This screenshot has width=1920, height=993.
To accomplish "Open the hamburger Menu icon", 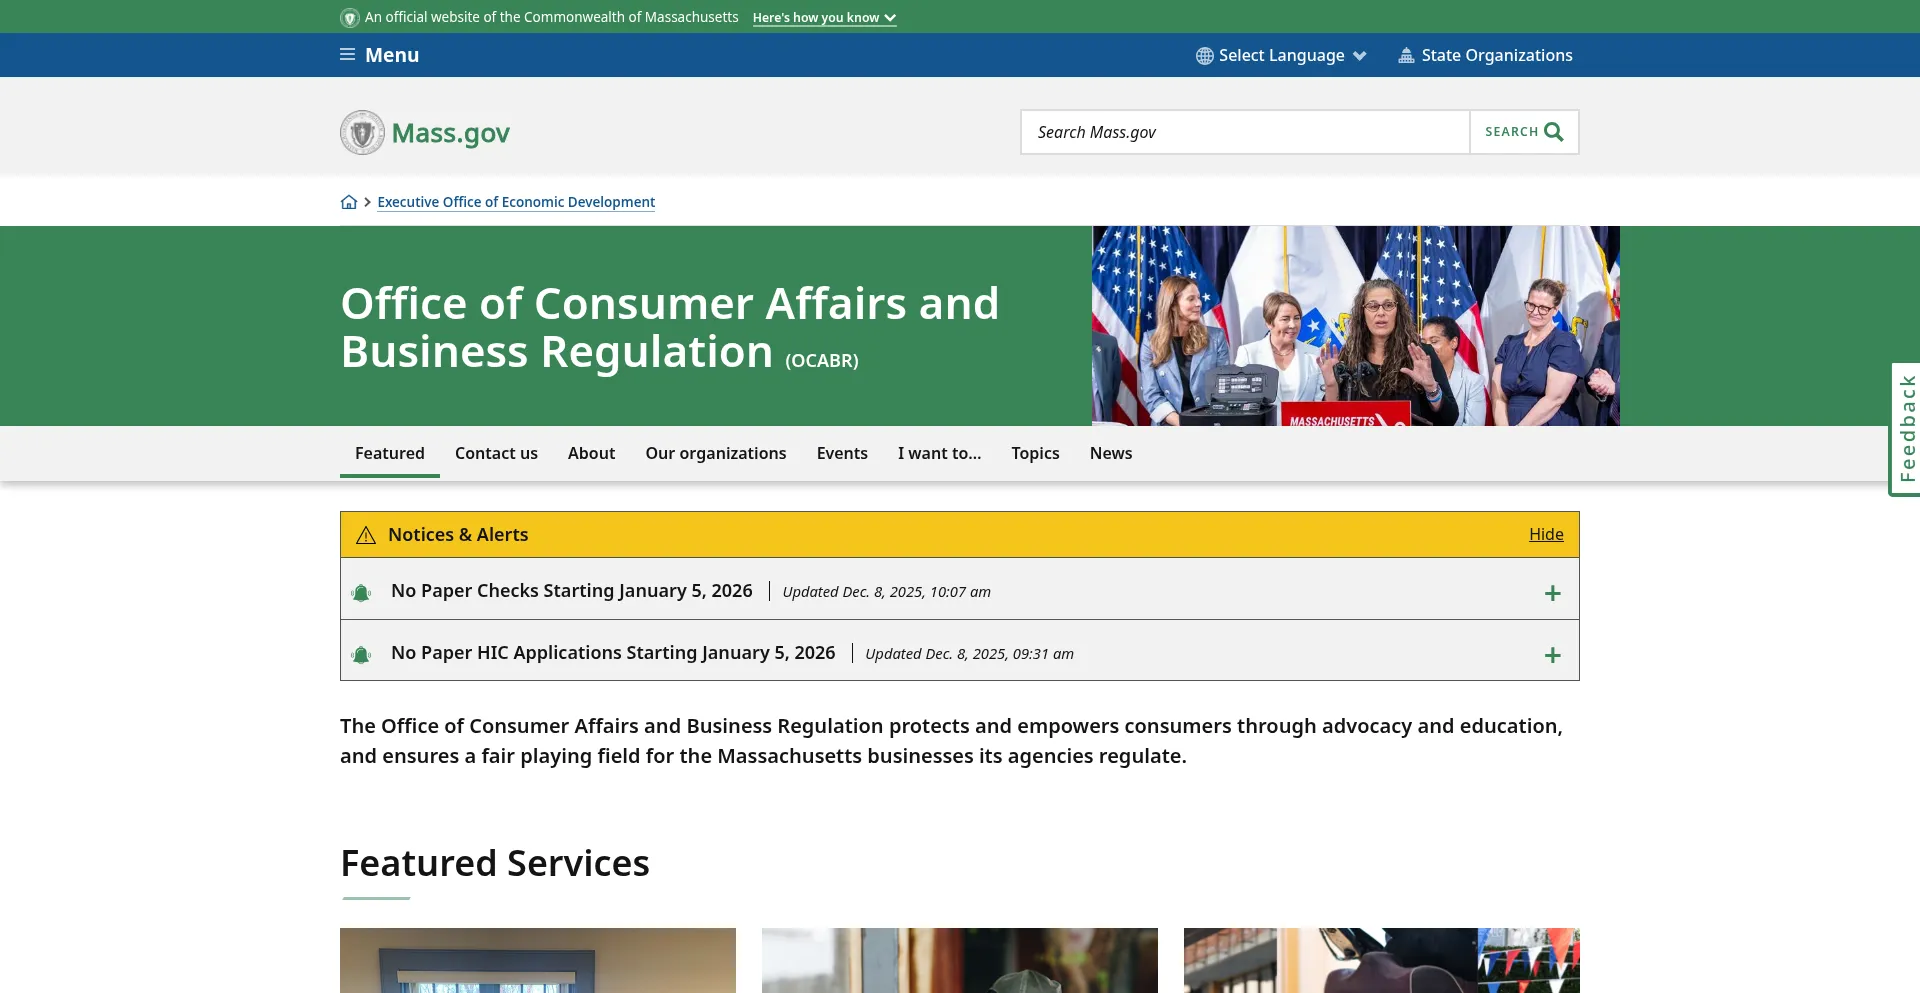I will pos(347,55).
